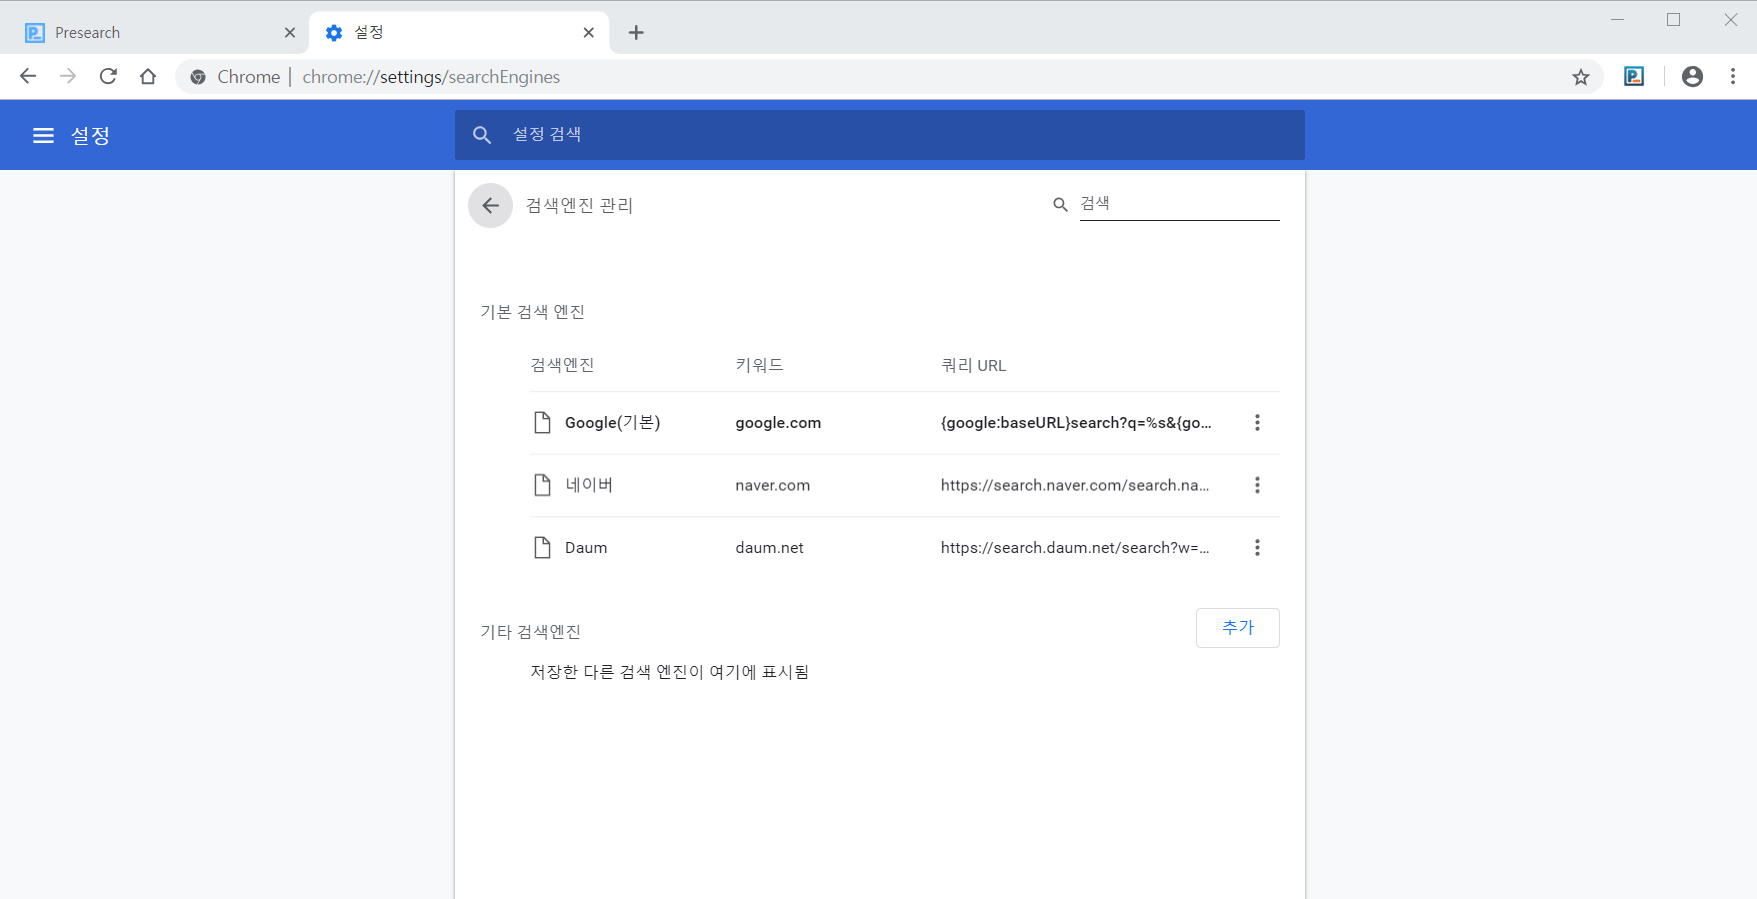The image size is (1757, 899).
Task: Maximize the Chrome window
Action: click(x=1673, y=20)
